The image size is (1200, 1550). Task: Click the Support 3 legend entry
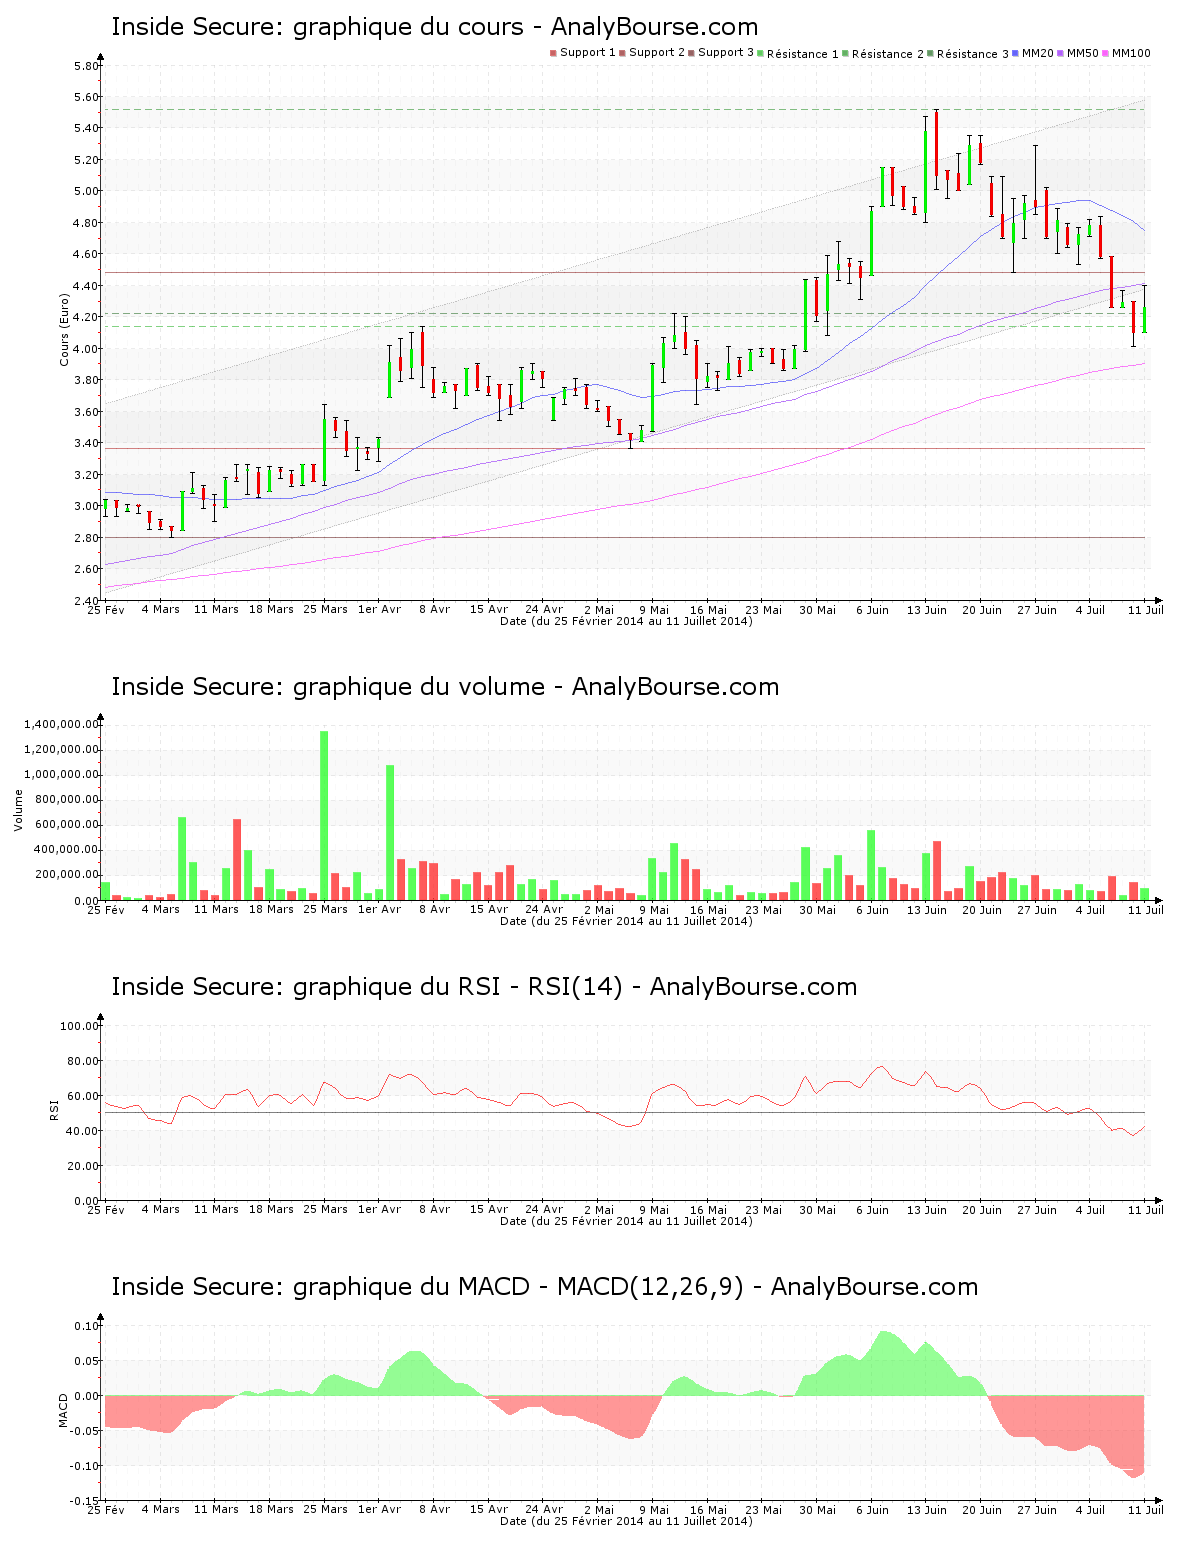tap(720, 53)
